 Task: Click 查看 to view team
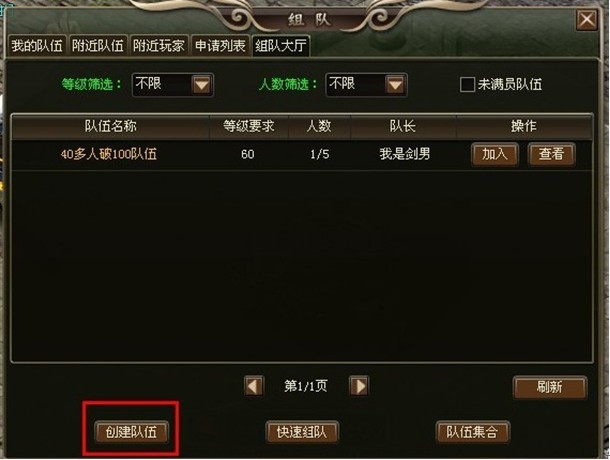click(551, 155)
